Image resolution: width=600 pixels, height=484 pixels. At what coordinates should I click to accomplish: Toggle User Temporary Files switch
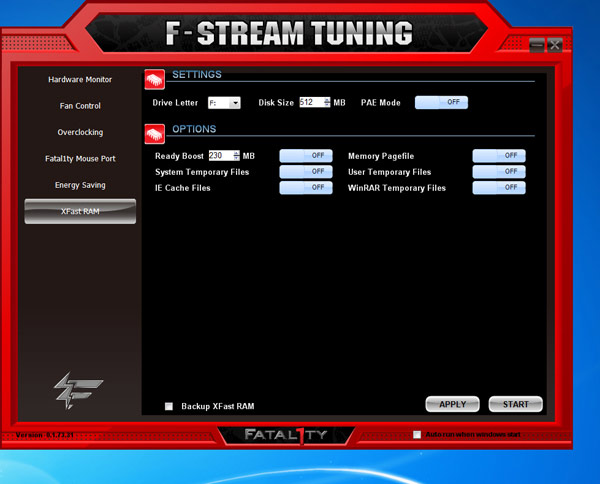tap(499, 172)
